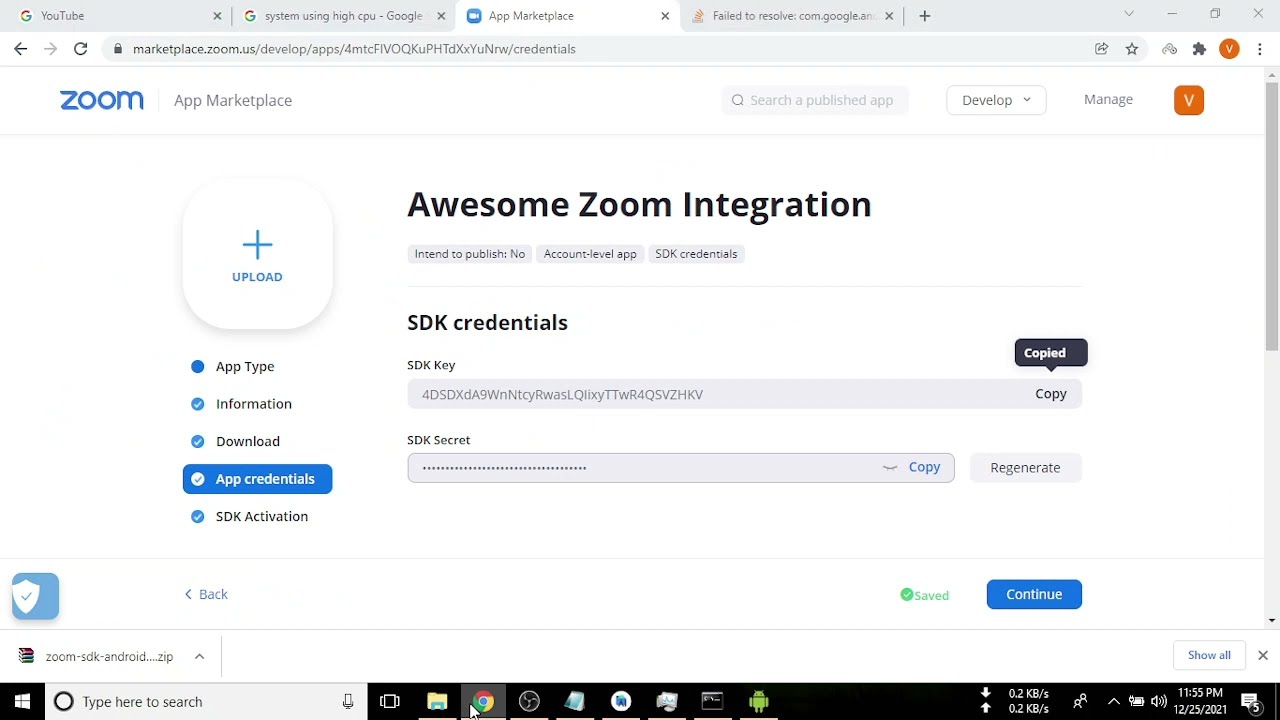Click Intend to publish: No tag
Image resolution: width=1280 pixels, height=720 pixels.
[469, 254]
